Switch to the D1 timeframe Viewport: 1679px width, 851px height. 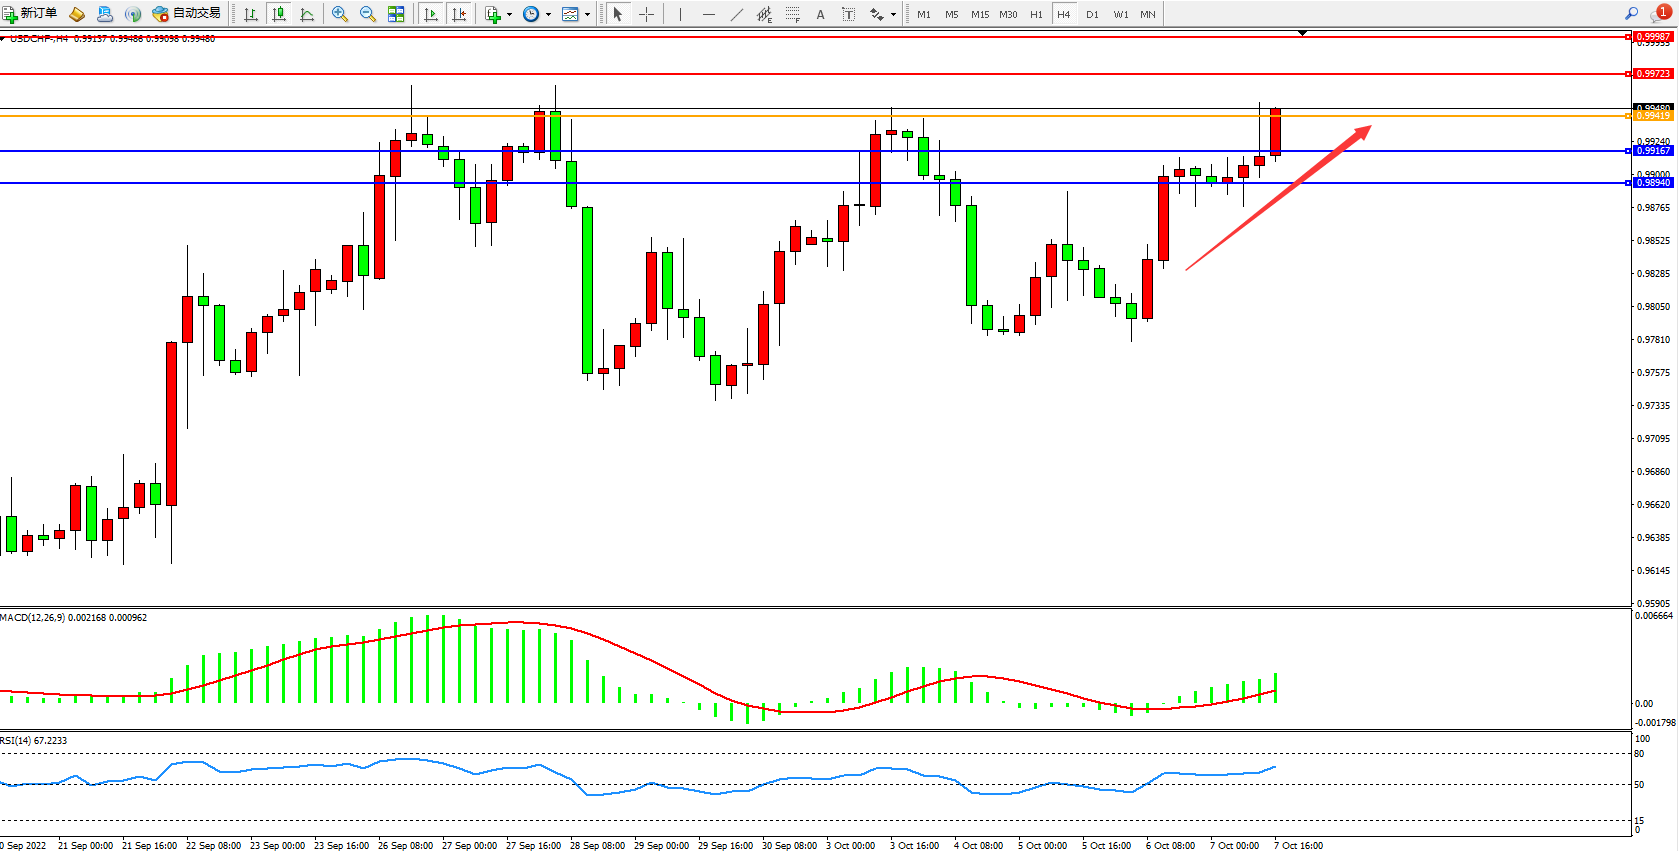tap(1092, 14)
